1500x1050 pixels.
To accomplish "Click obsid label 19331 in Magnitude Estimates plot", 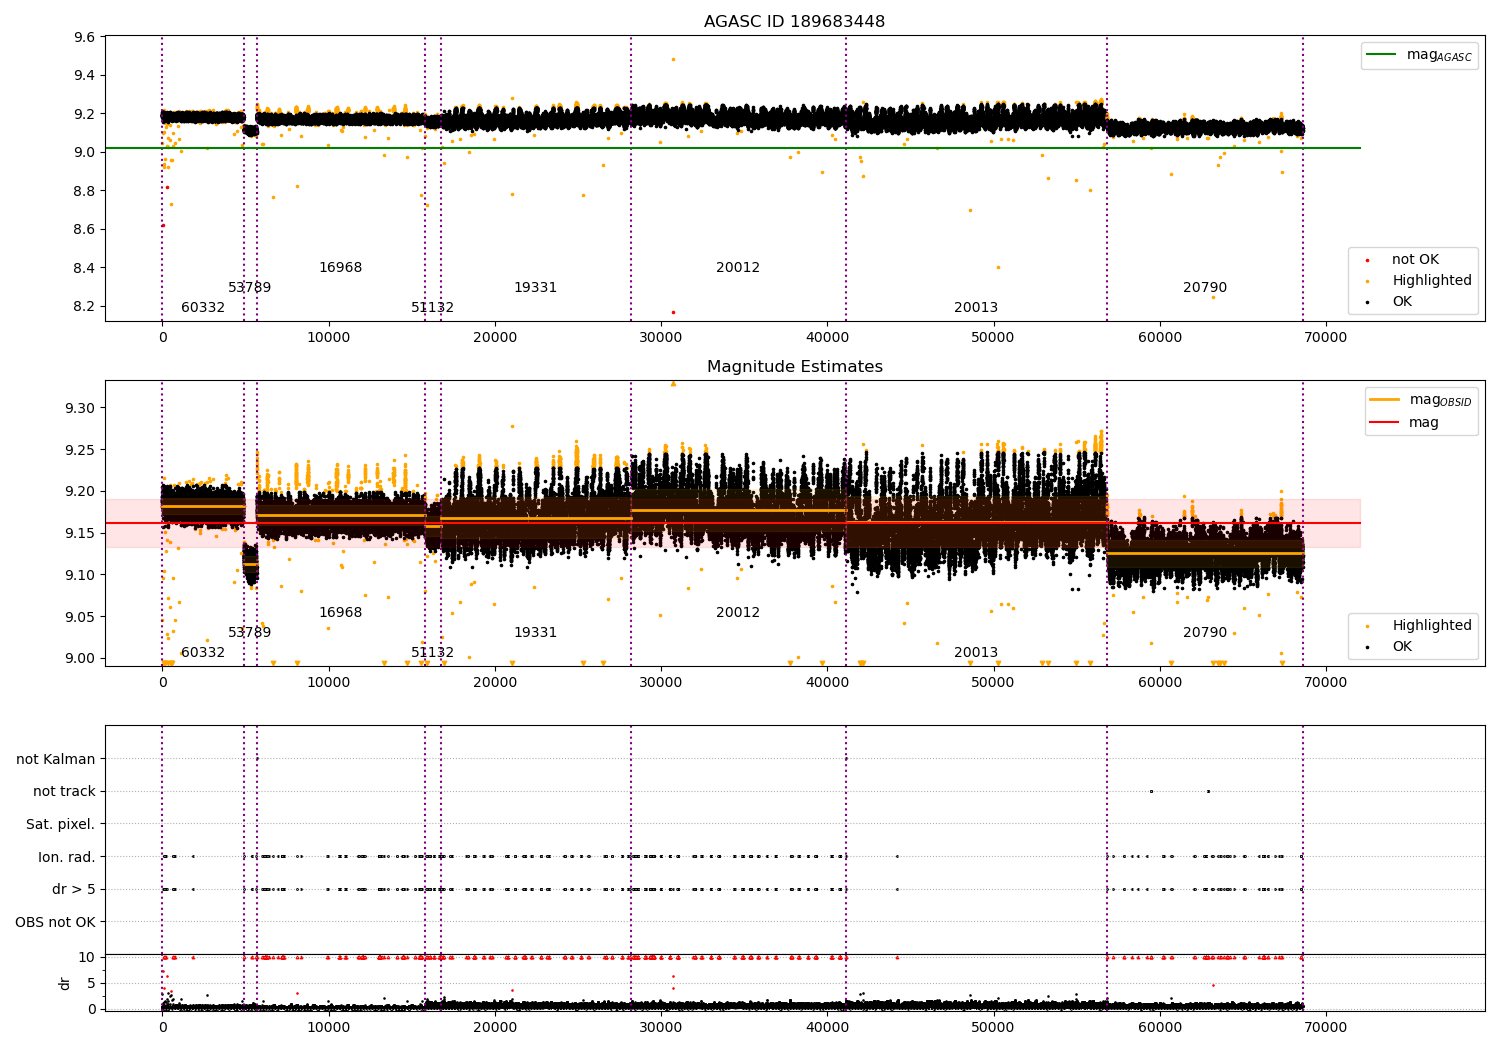I will (536, 633).
